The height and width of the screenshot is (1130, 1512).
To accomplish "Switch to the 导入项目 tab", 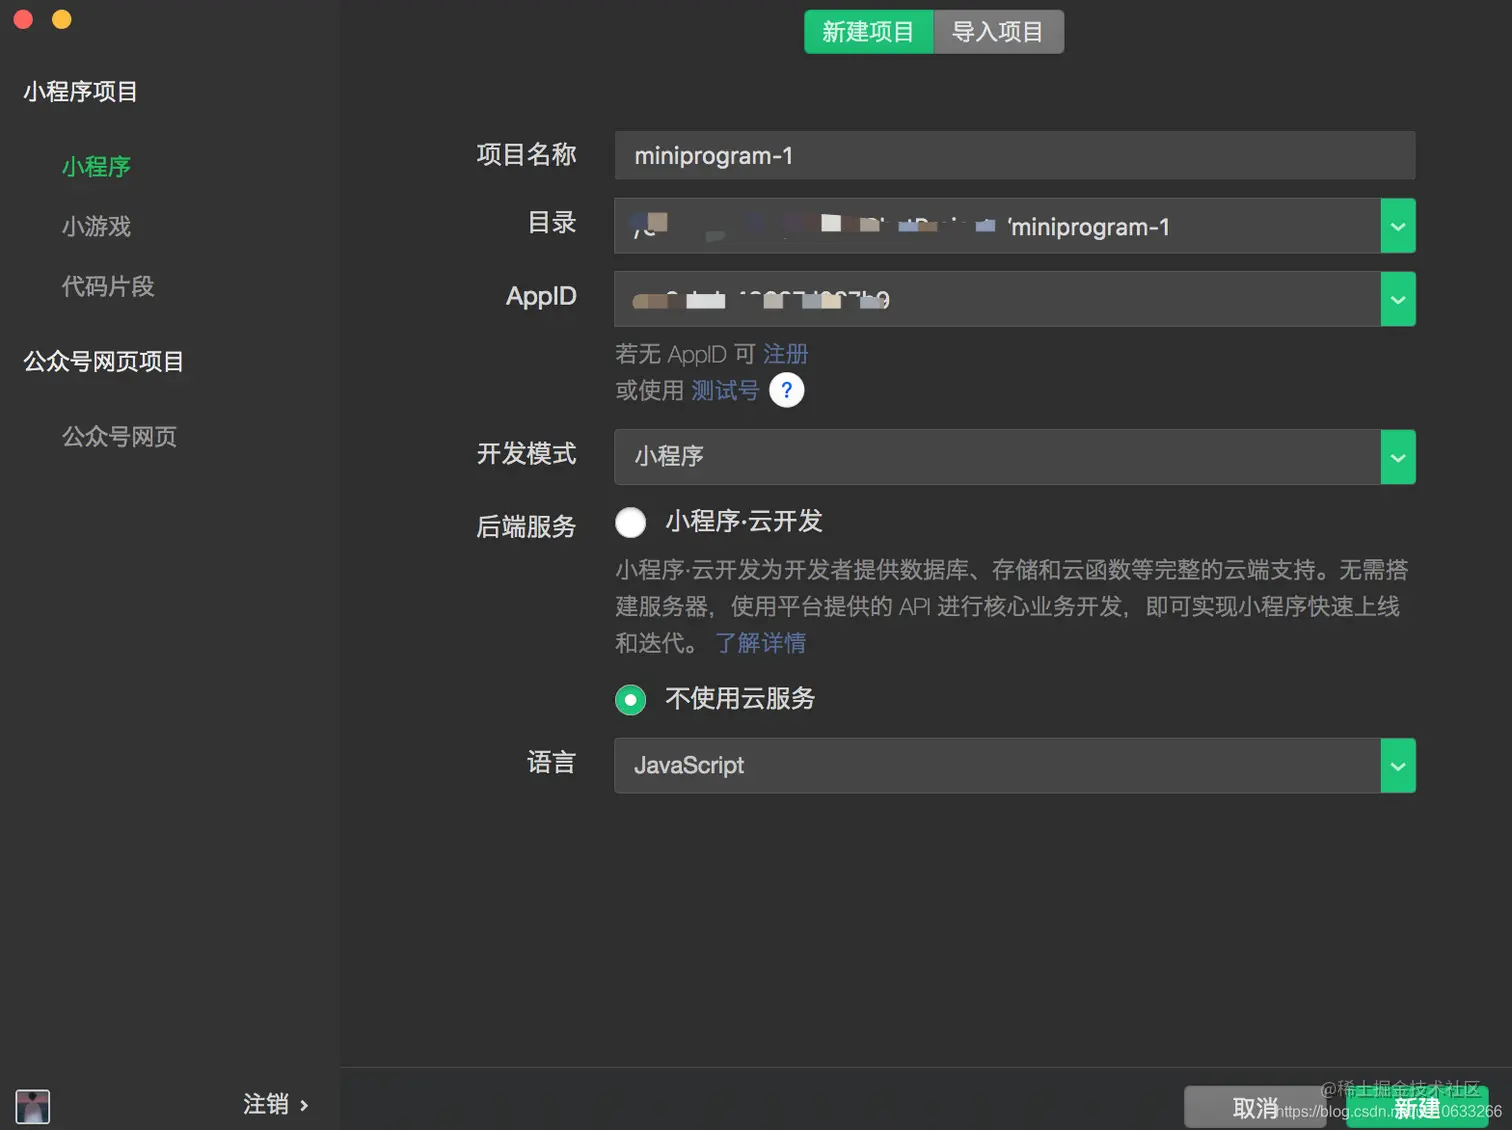I will (x=998, y=32).
